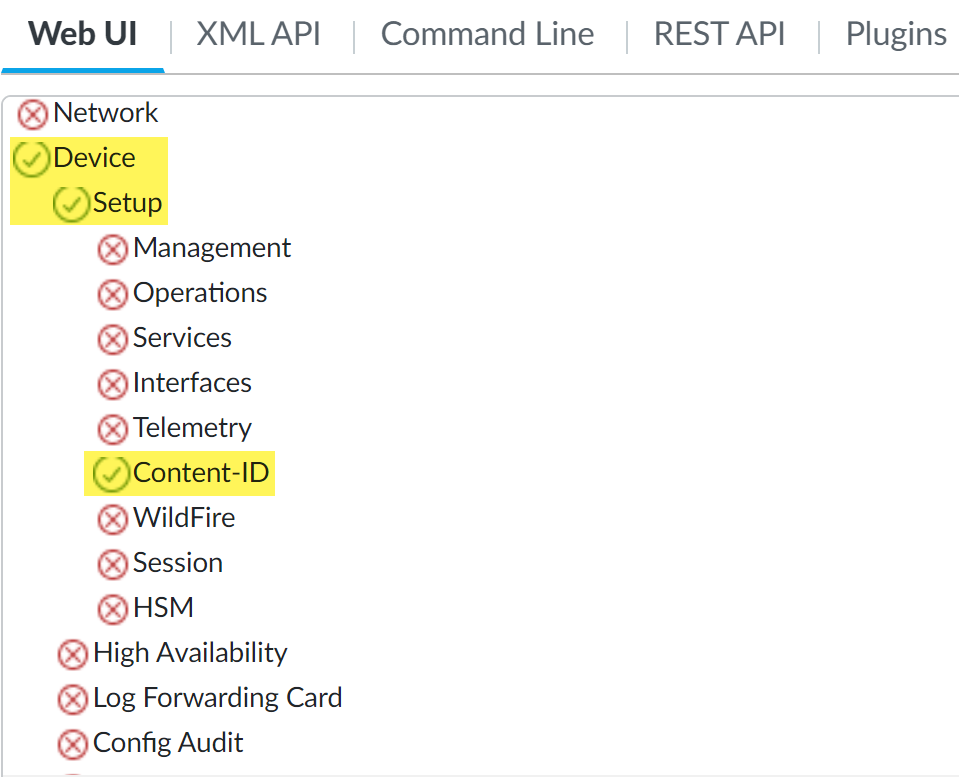Enable the Operations permission icon
The width and height of the screenshot is (959, 777).
(112, 294)
